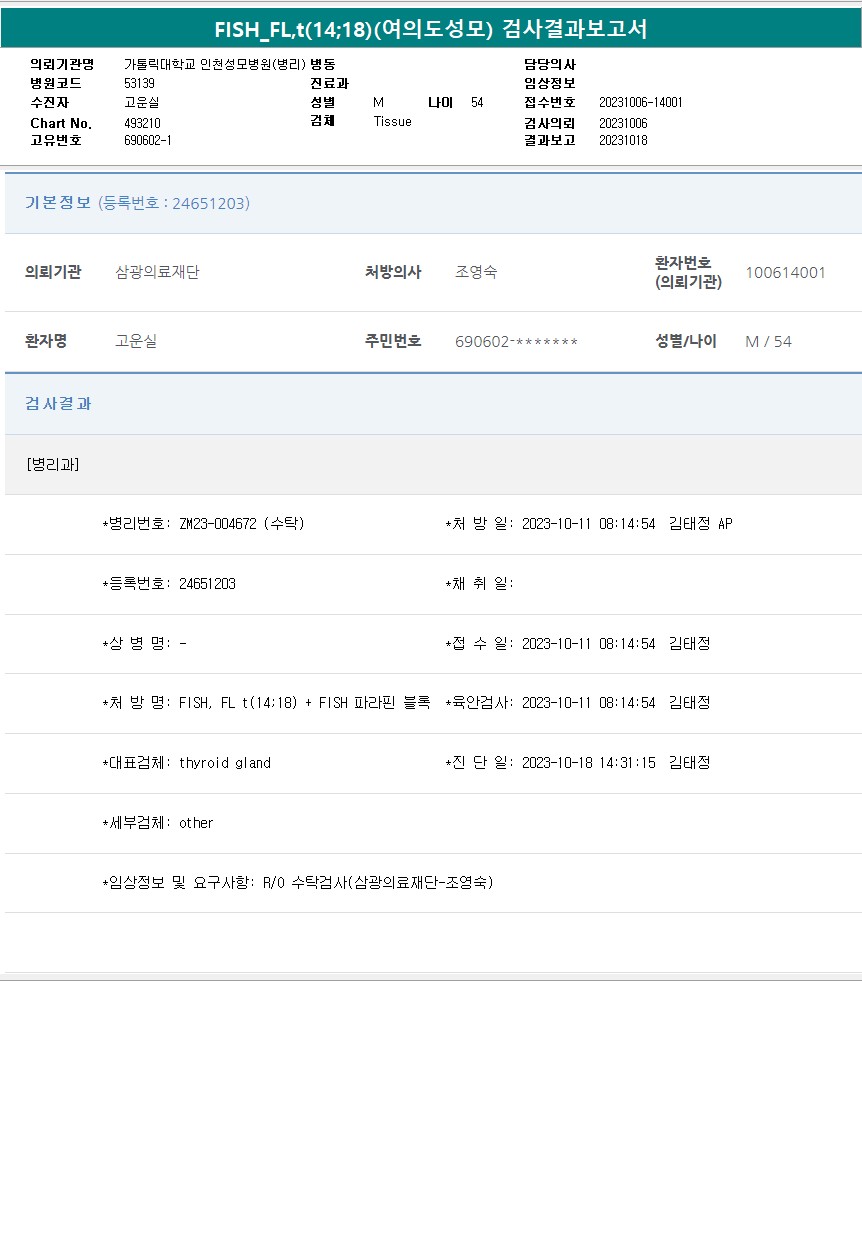Click referring institution 삼광의료재단

[x=157, y=272]
